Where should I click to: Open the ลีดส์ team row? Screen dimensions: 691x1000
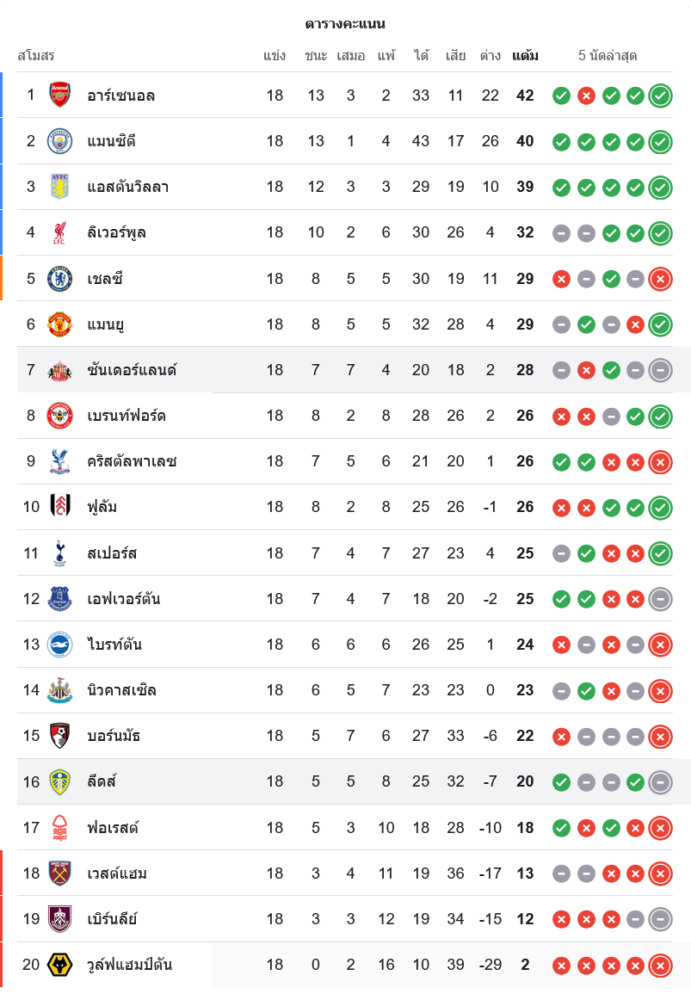point(350,782)
